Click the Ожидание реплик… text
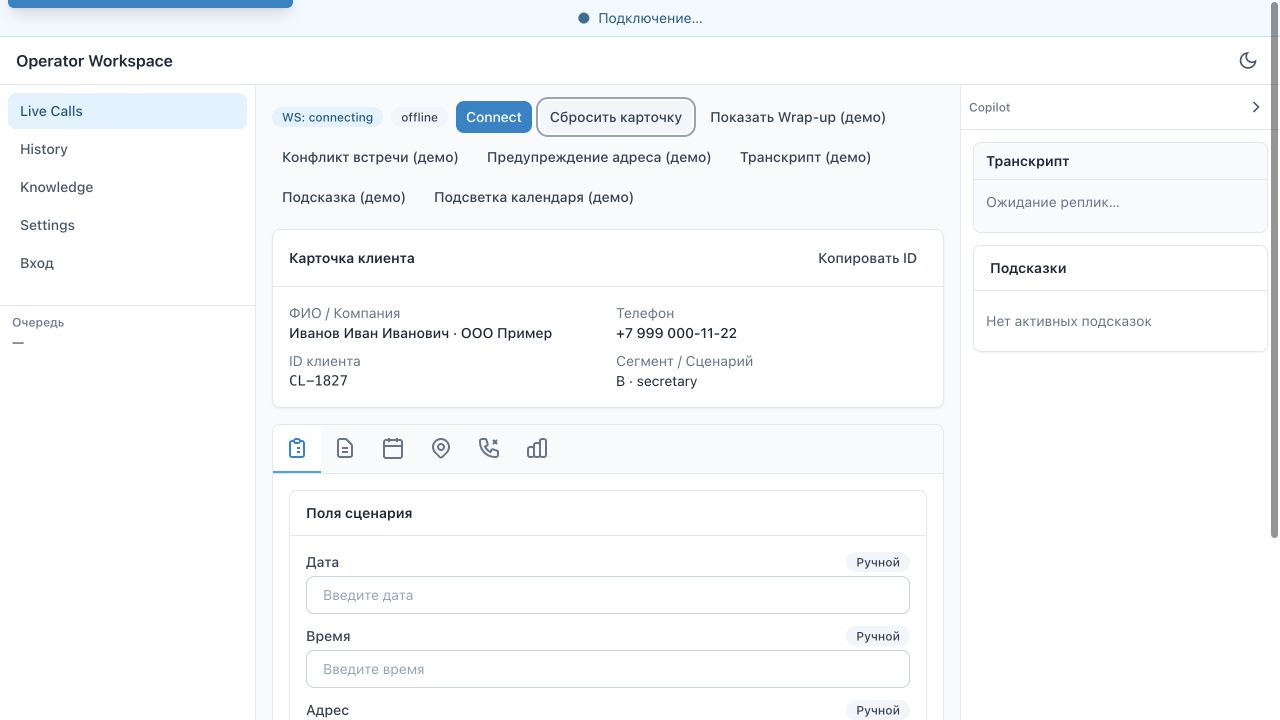 pyautogui.click(x=1053, y=202)
